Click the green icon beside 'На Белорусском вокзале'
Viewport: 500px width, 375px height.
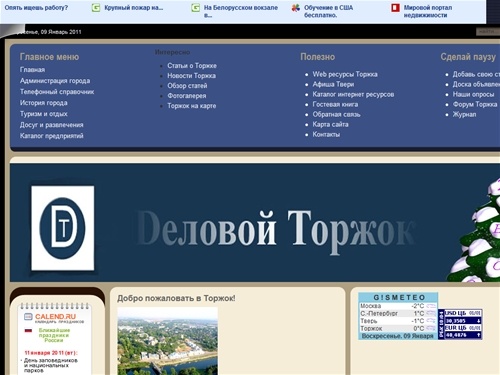pos(196,8)
